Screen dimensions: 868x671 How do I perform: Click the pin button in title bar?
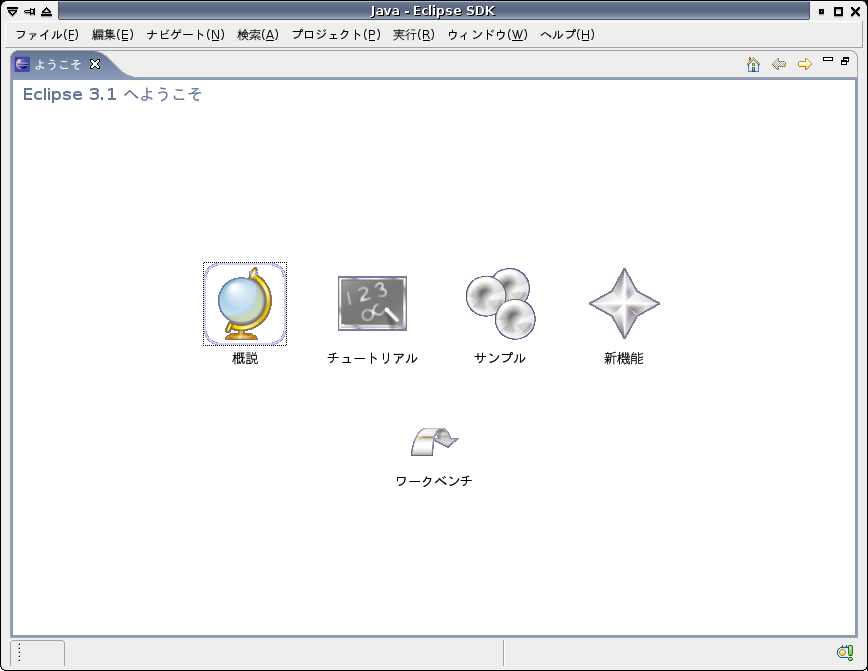coord(29,11)
